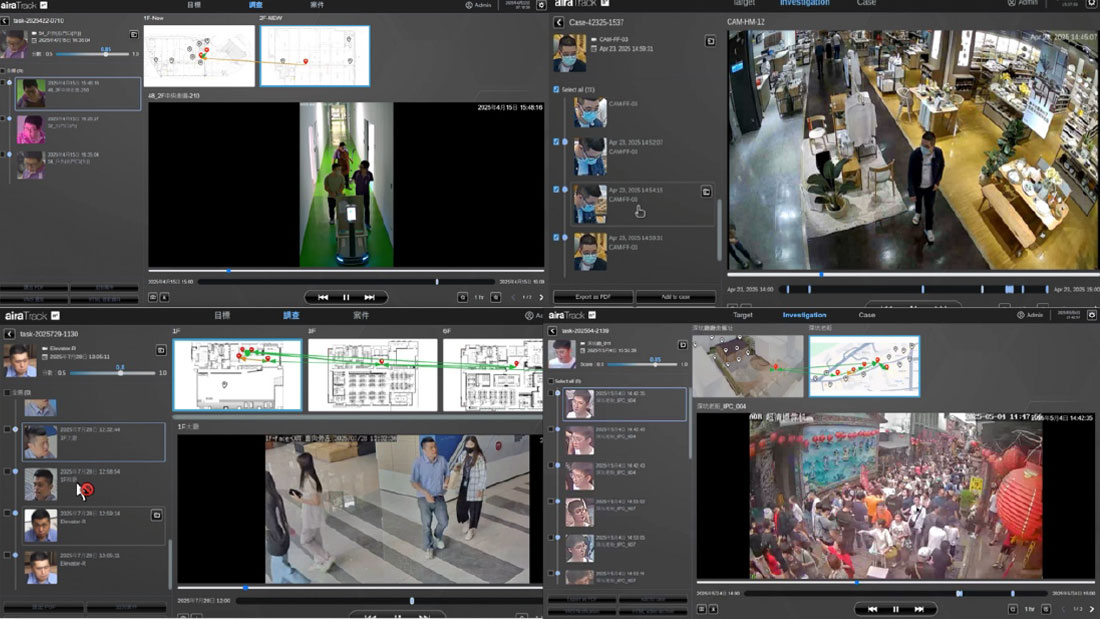Click back arrow beside Case-42325-1537

coord(559,22)
